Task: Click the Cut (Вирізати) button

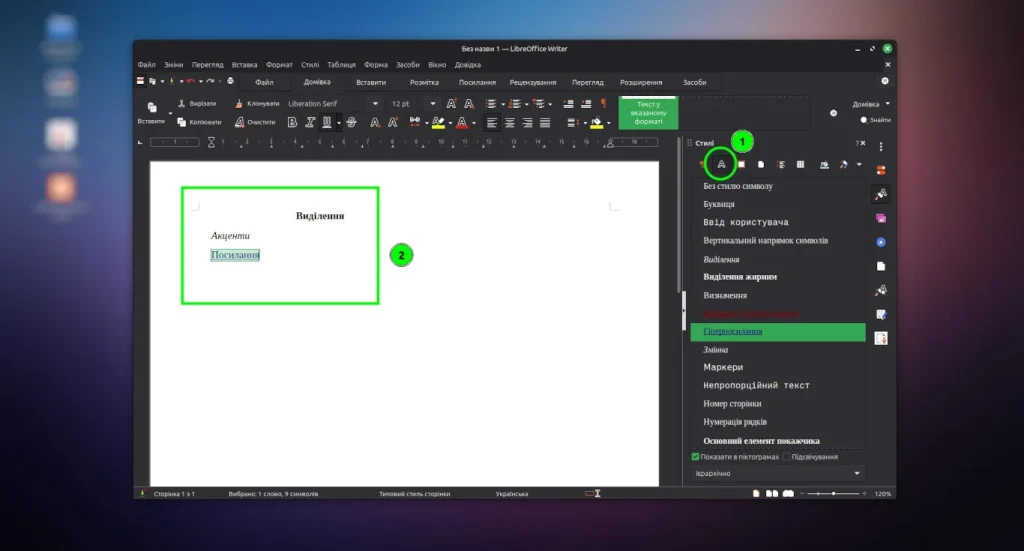Action: 197,103
